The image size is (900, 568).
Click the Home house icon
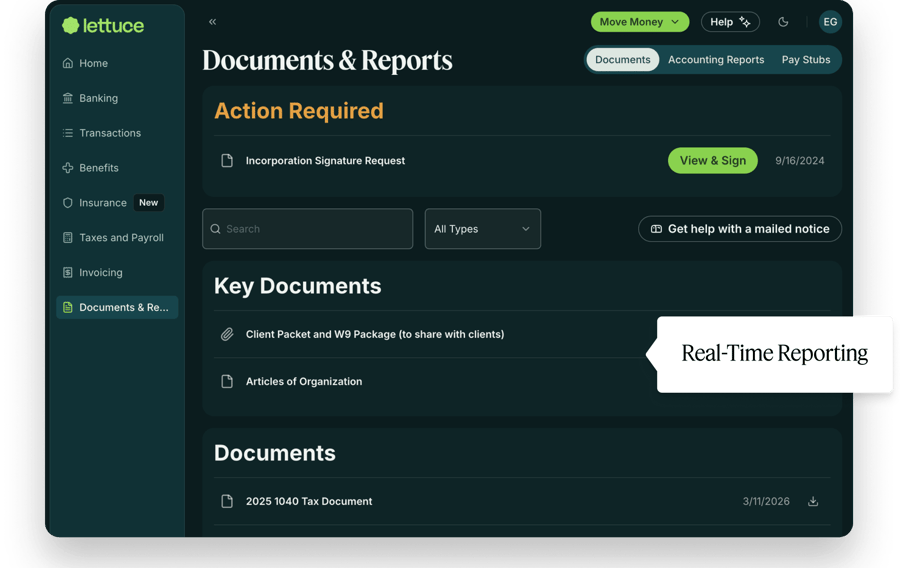(x=68, y=63)
